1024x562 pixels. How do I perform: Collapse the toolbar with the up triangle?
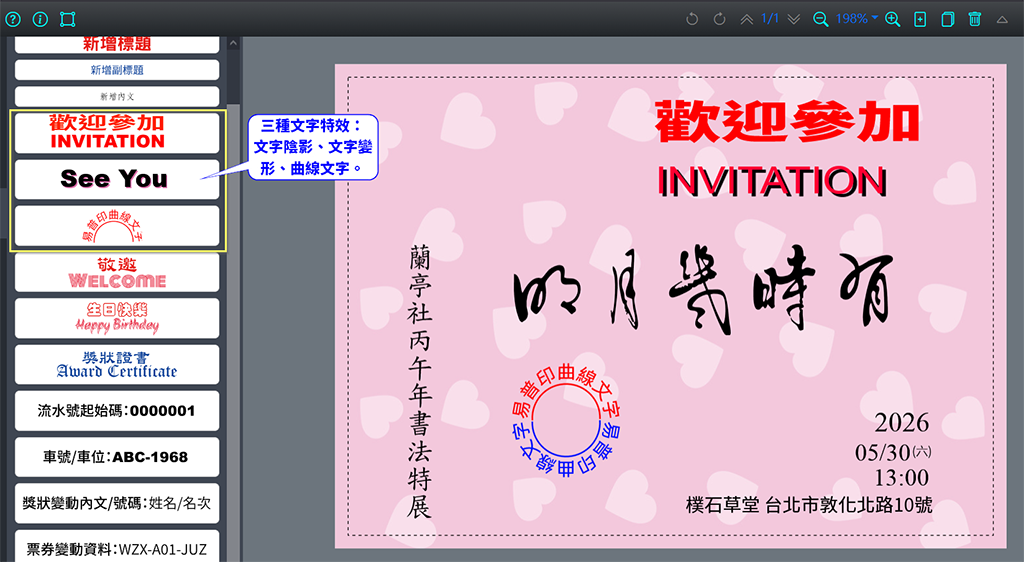[x=1003, y=19]
